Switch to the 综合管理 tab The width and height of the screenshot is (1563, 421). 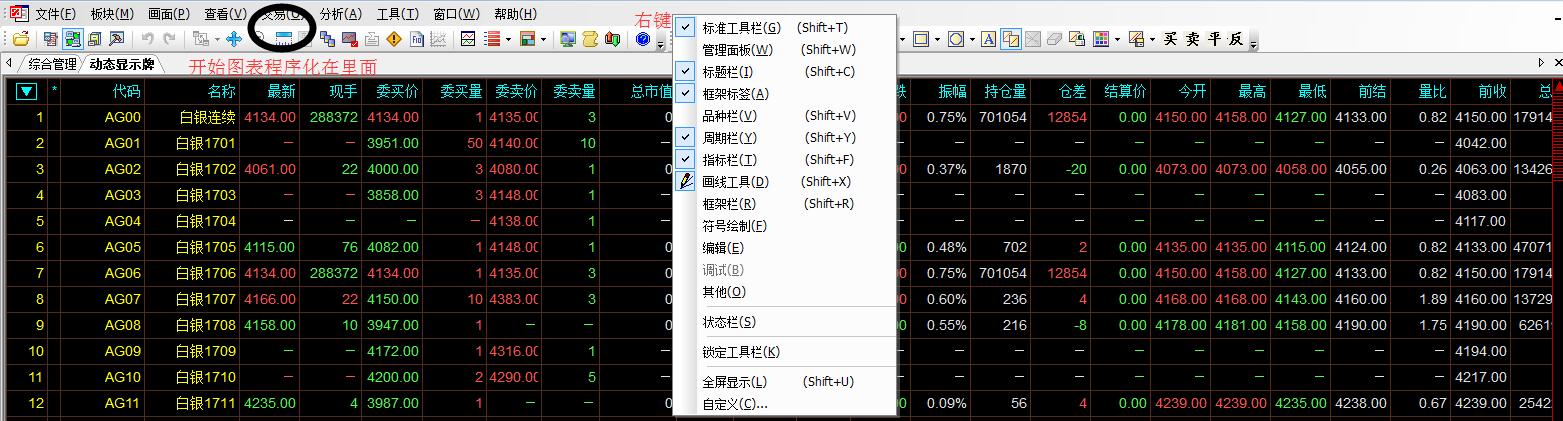[52, 65]
